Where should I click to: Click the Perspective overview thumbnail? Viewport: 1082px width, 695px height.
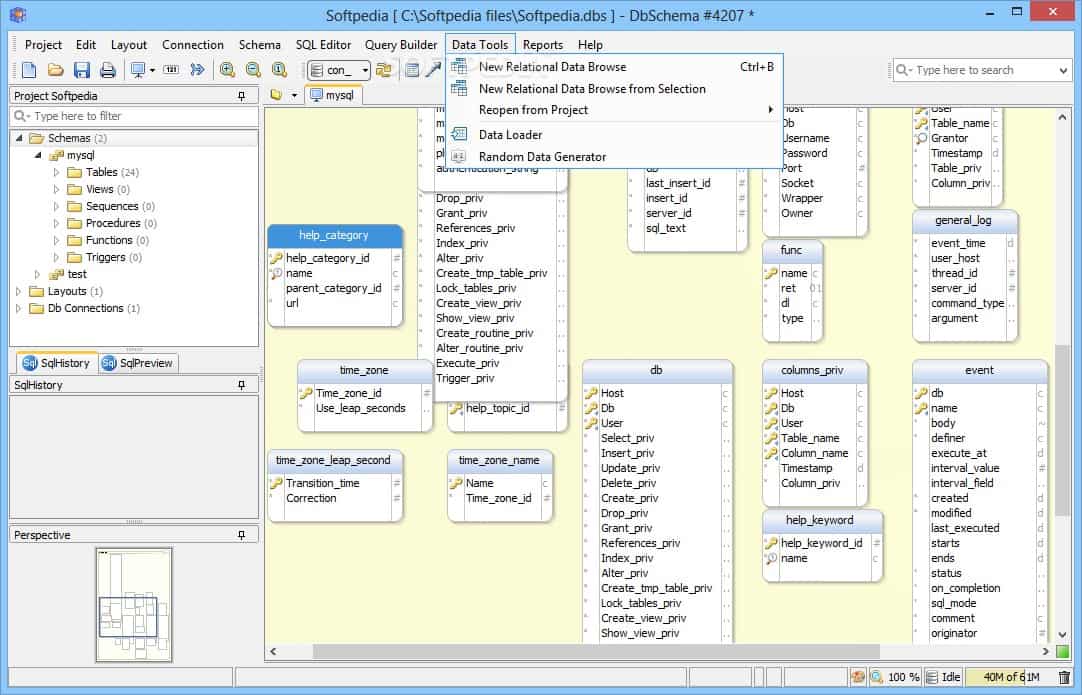click(134, 605)
